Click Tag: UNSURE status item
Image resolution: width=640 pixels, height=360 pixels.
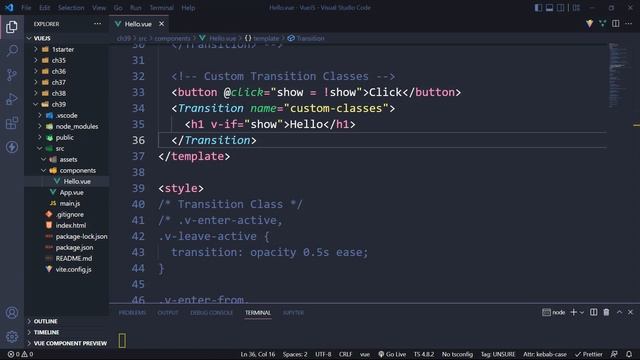498,354
